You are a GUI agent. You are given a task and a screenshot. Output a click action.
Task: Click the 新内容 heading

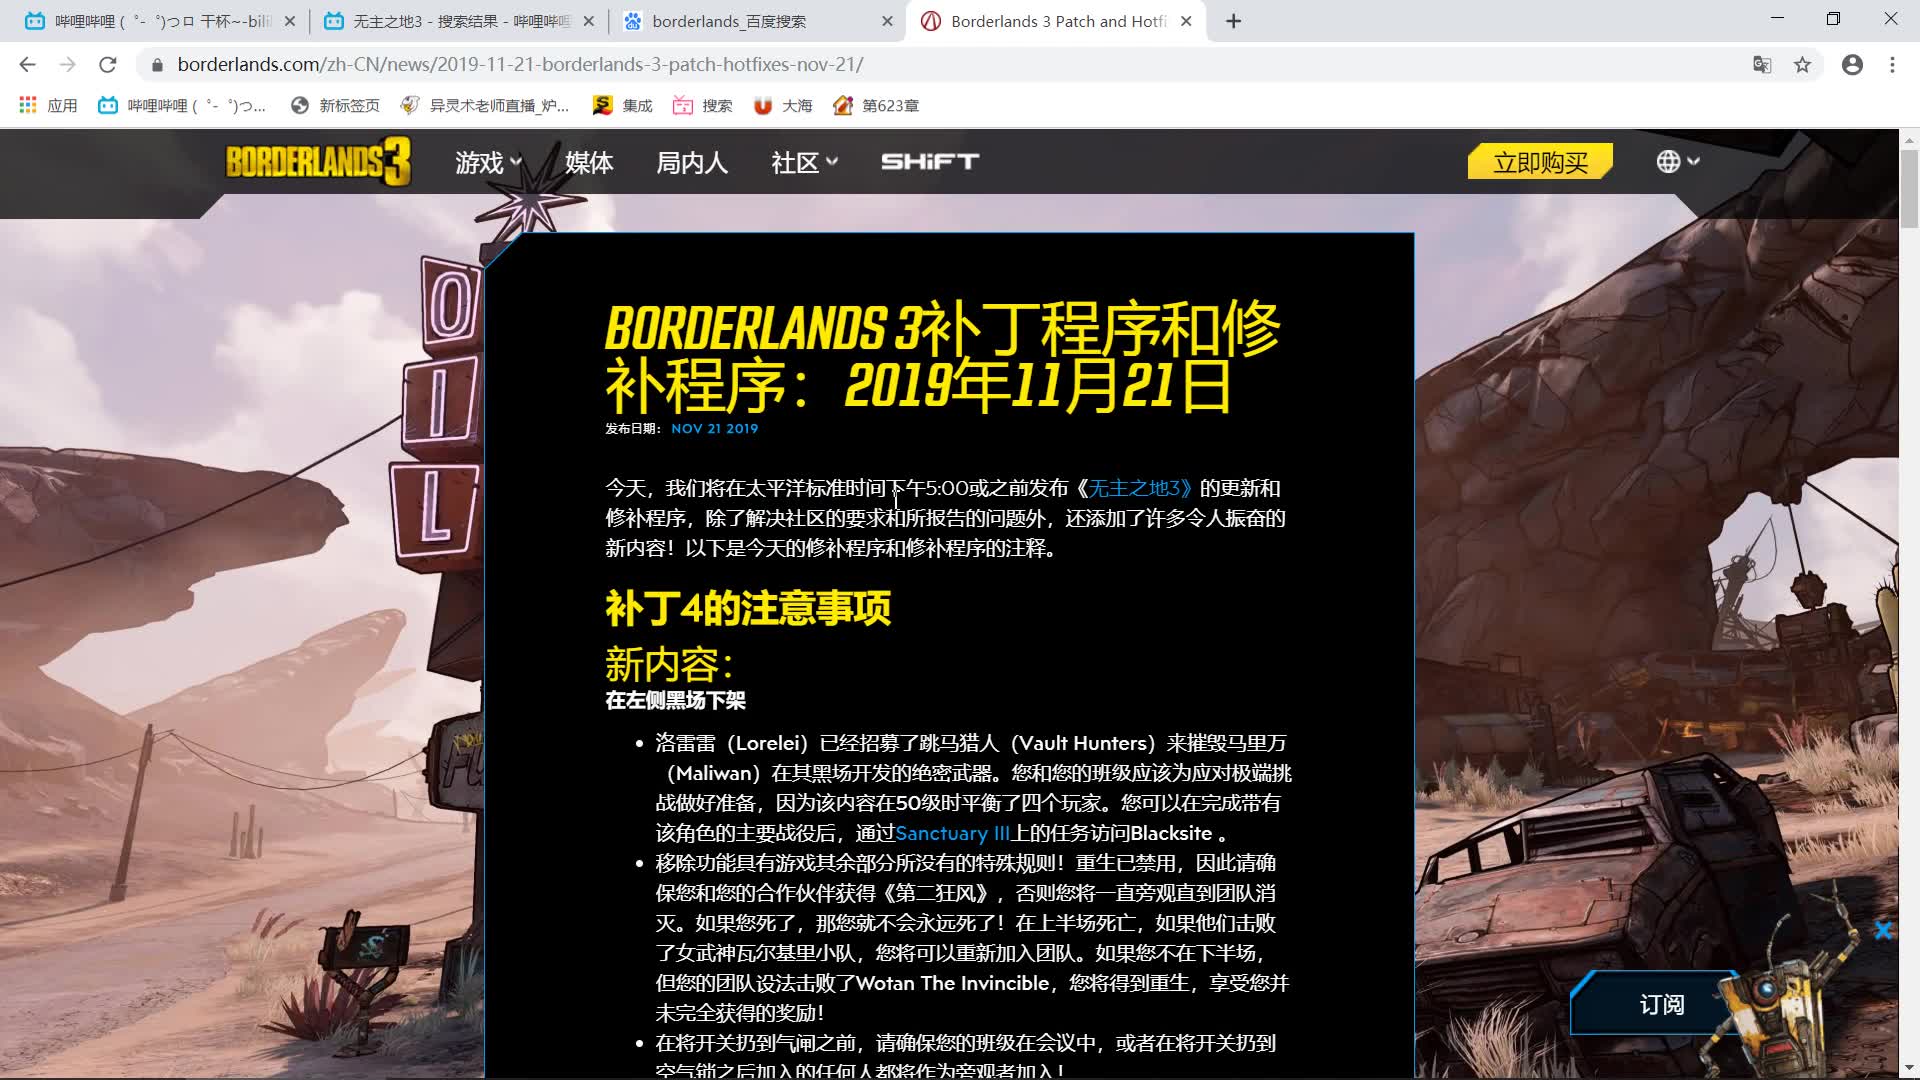(669, 664)
